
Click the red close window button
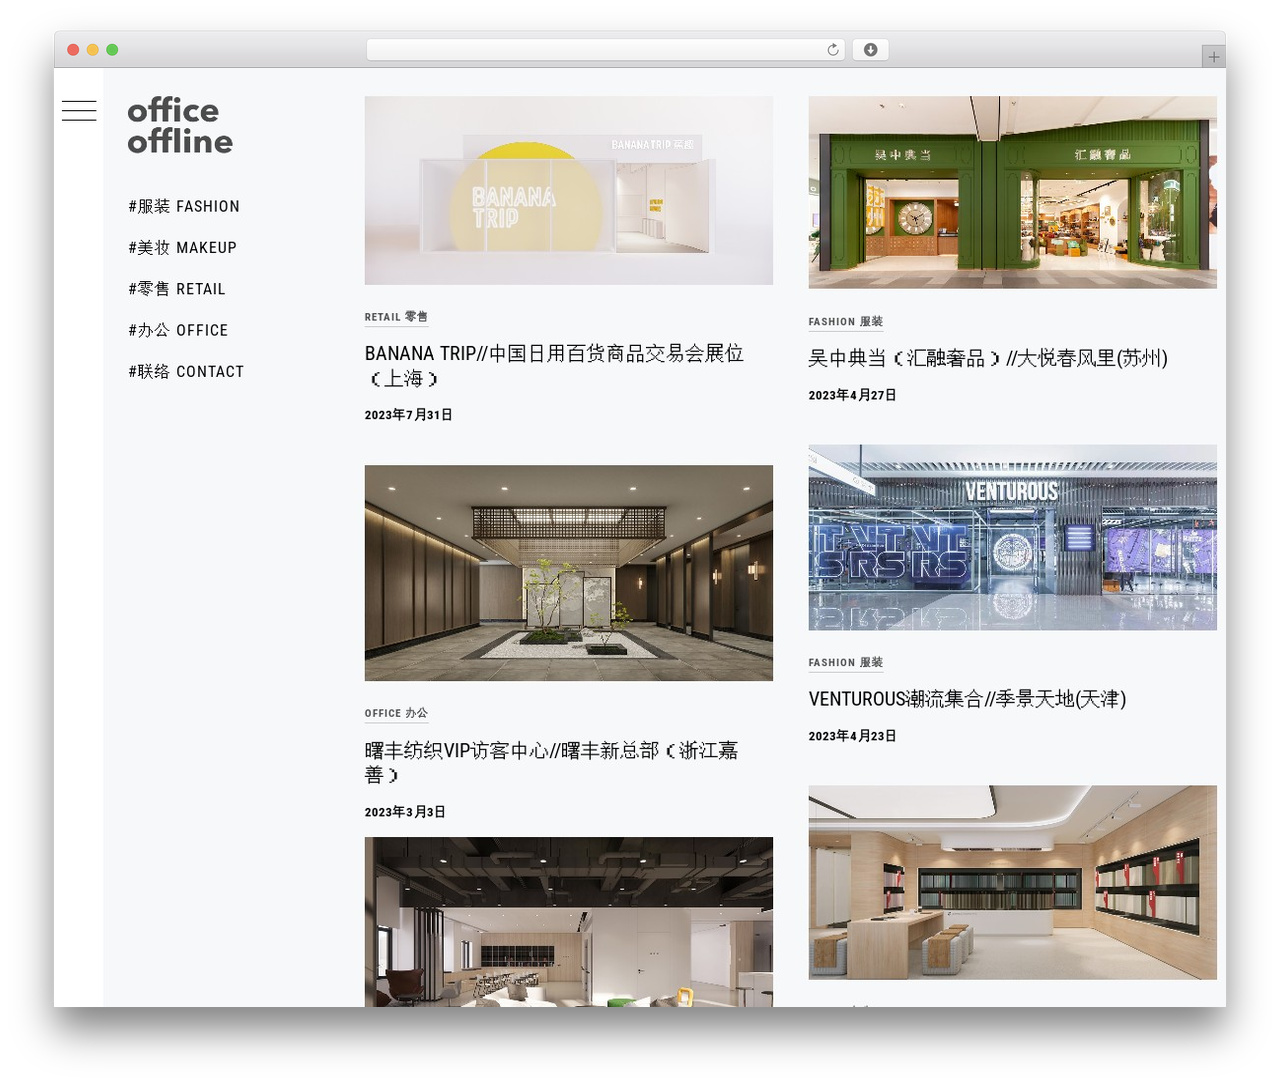click(73, 50)
